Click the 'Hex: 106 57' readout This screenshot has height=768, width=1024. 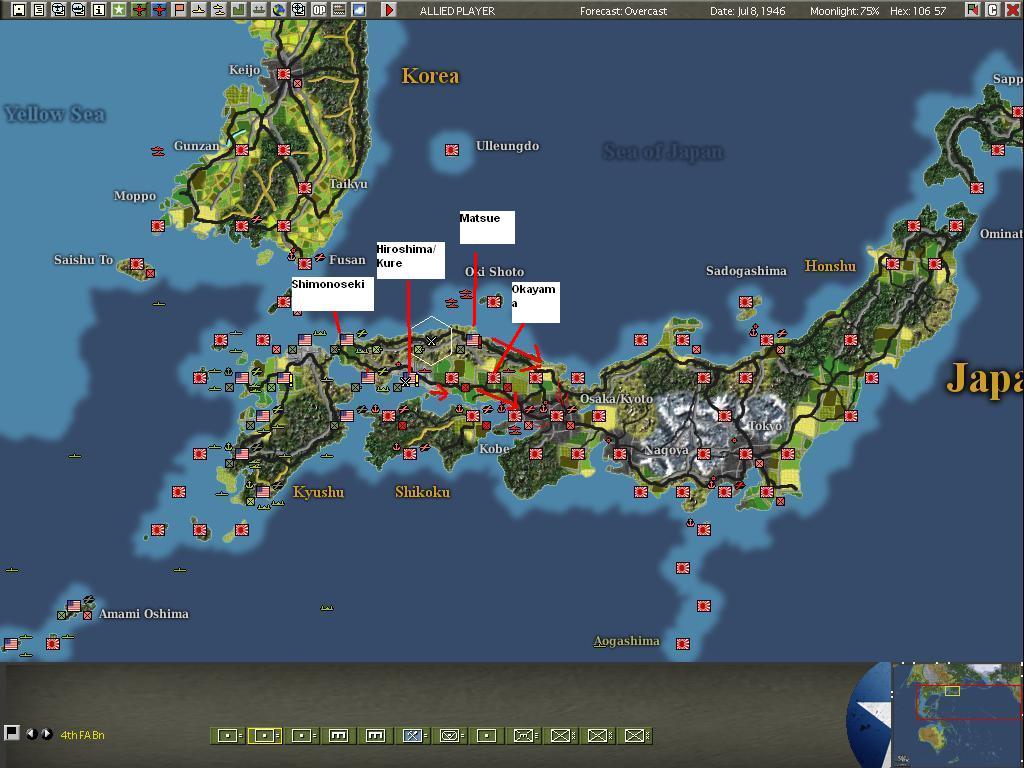click(x=918, y=10)
